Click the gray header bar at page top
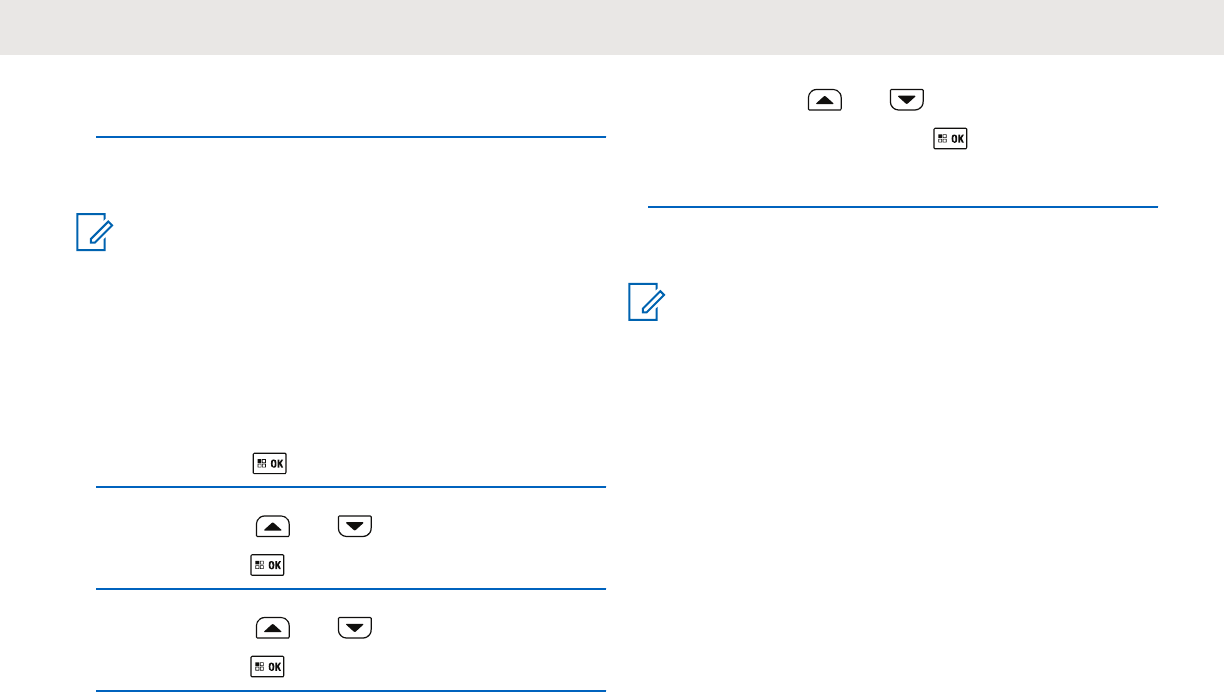The image size is (1224, 692). pos(612,27)
